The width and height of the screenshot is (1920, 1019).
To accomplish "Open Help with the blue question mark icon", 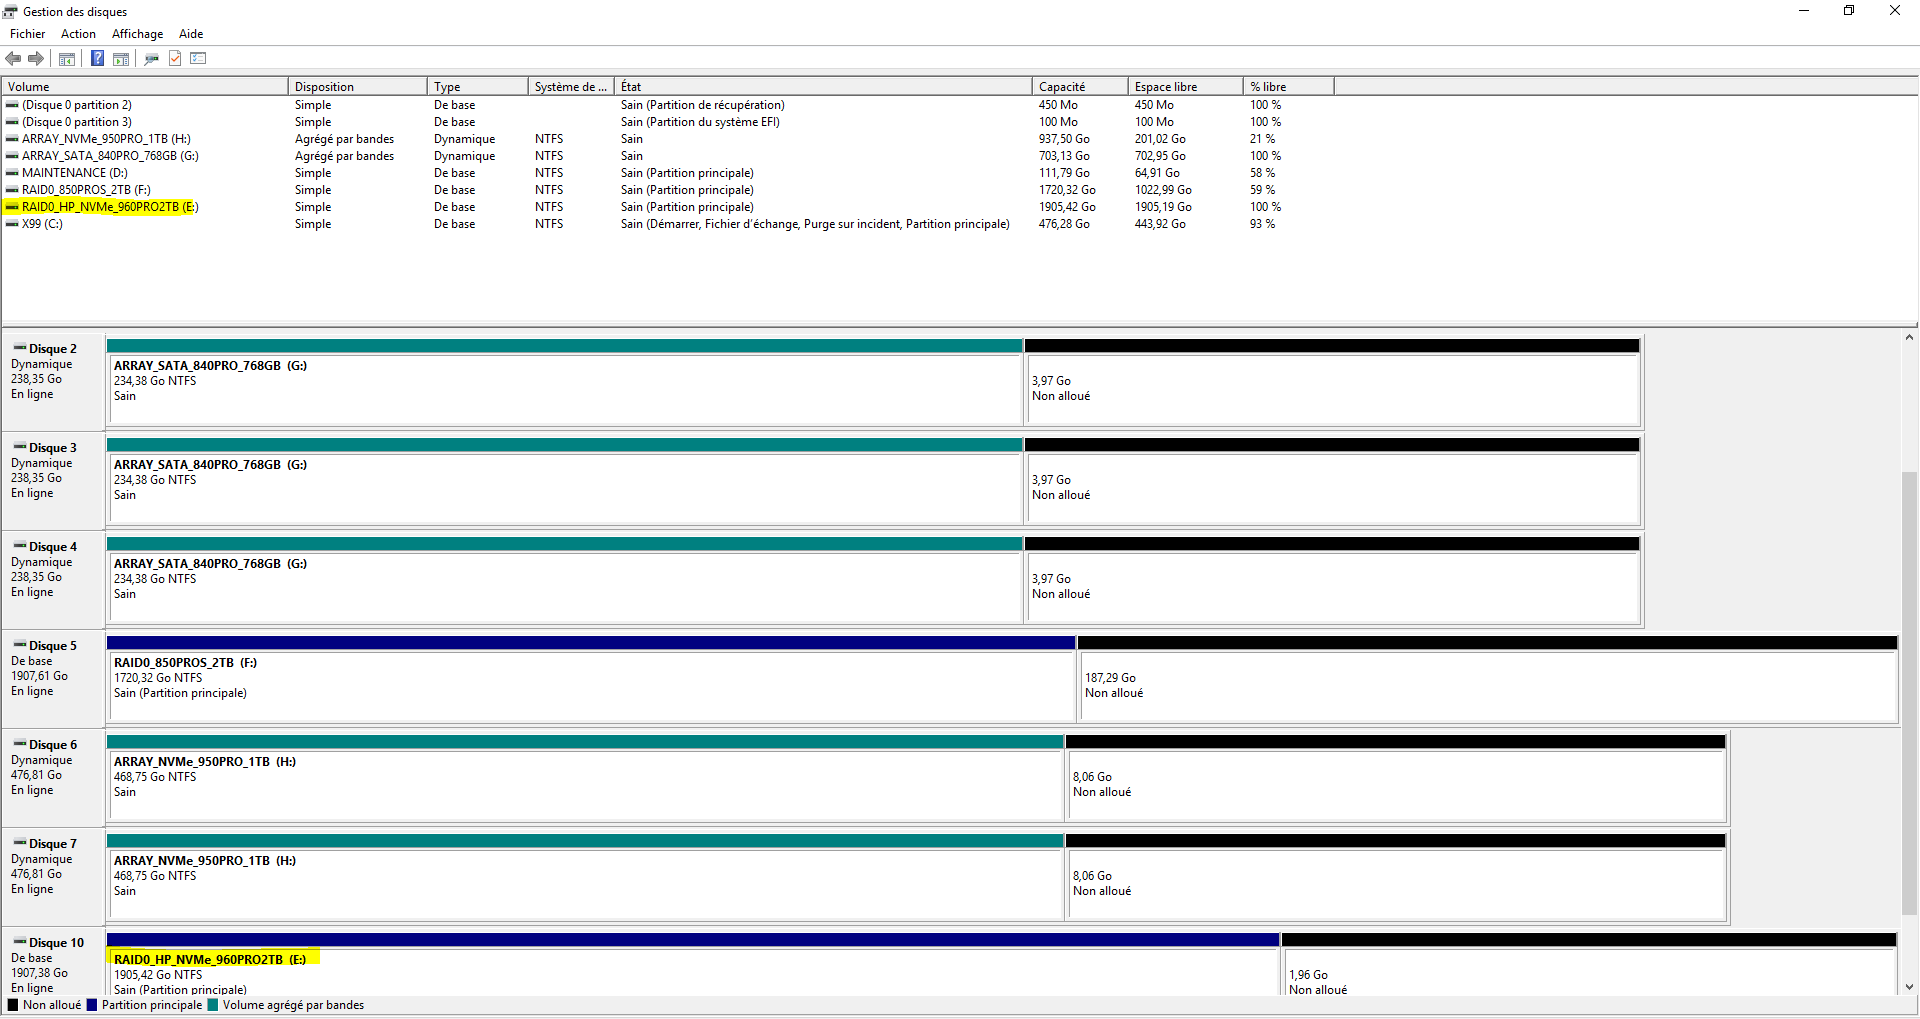I will [98, 58].
